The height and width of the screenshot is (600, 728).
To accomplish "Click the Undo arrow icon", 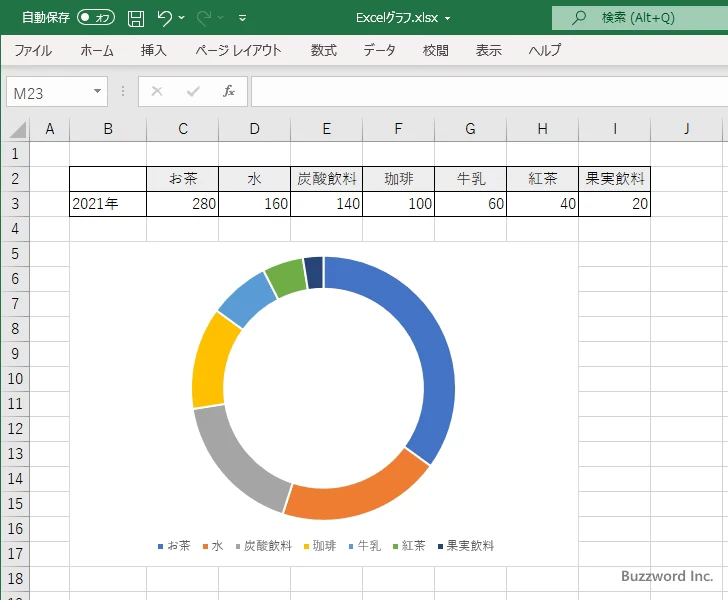I will point(164,18).
